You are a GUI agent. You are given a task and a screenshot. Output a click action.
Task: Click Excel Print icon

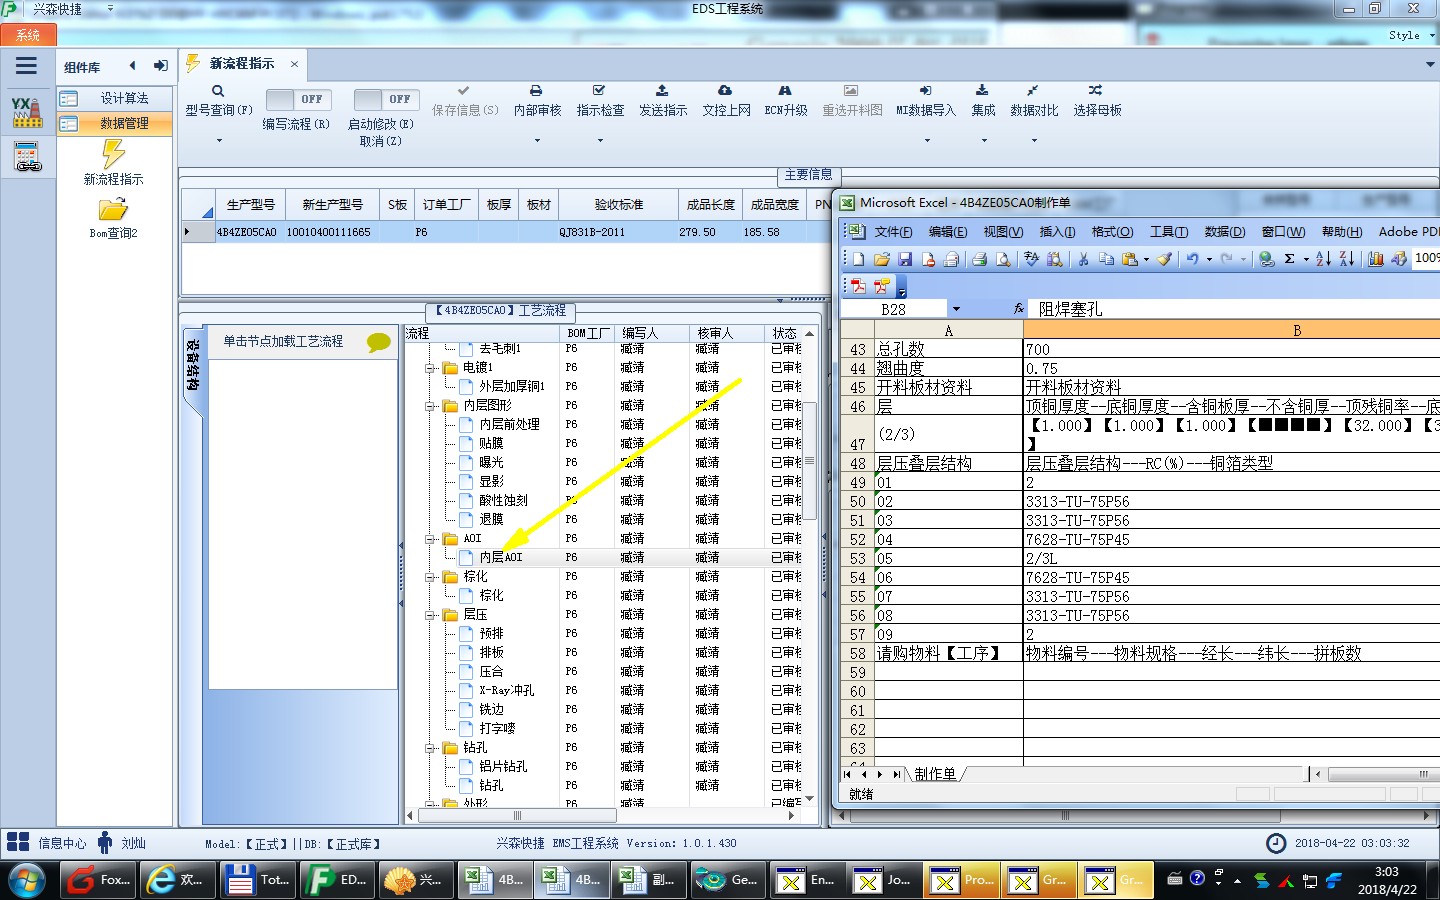pyautogui.click(x=979, y=259)
